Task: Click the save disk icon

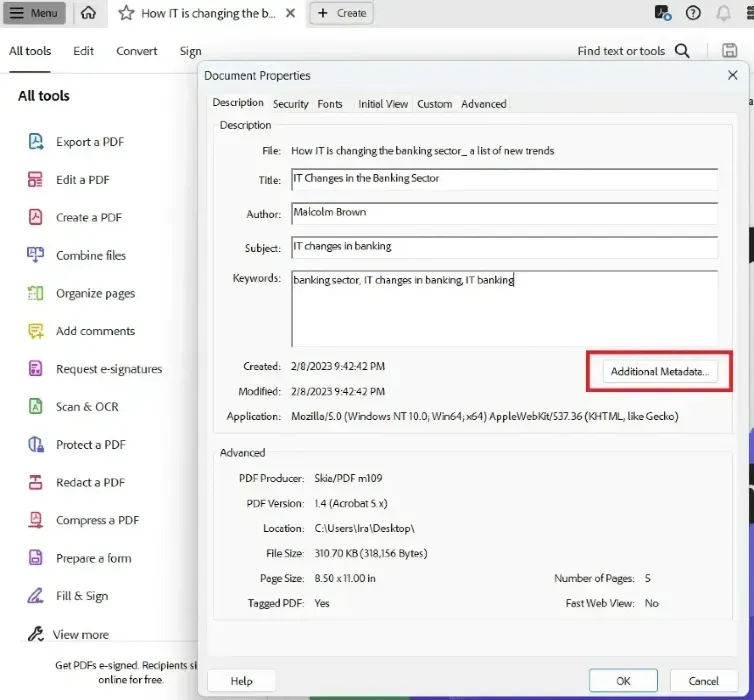Action: [x=729, y=50]
